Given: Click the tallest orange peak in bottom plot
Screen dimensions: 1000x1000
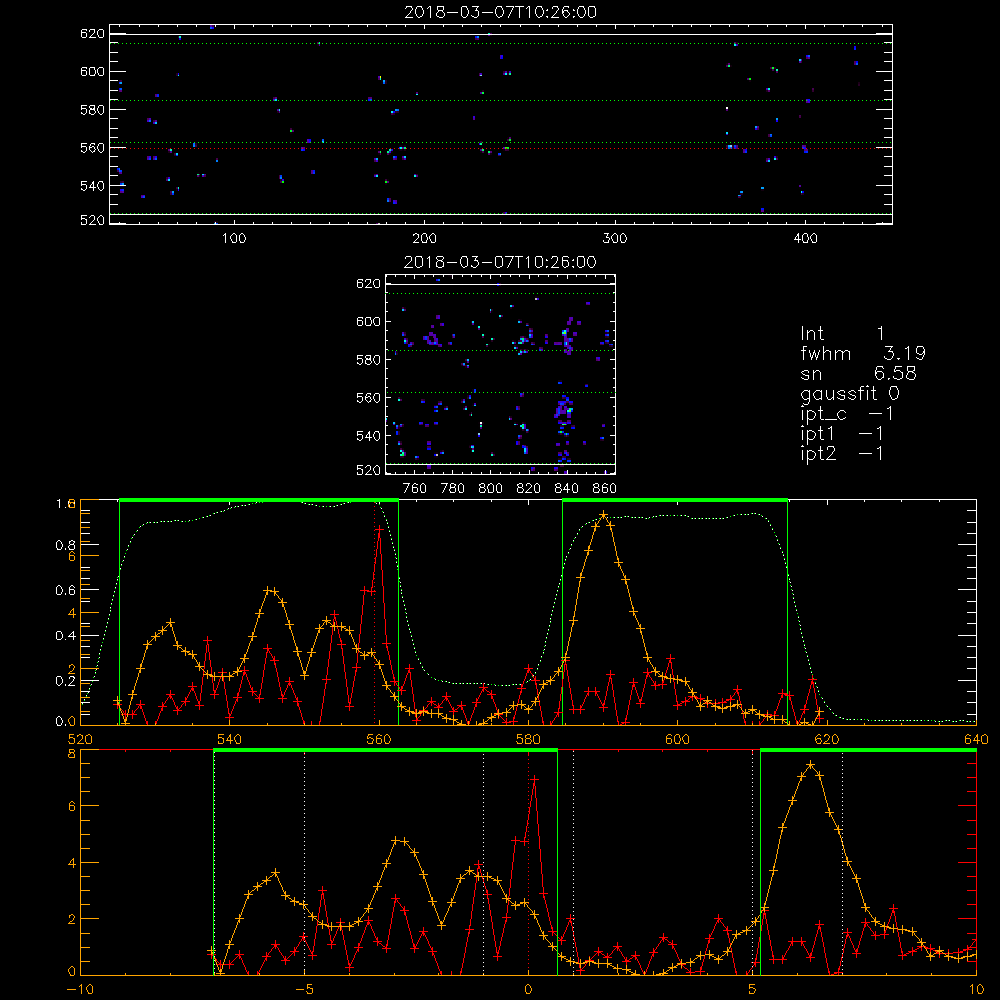Looking at the screenshot, I should pyautogui.click(x=810, y=764).
